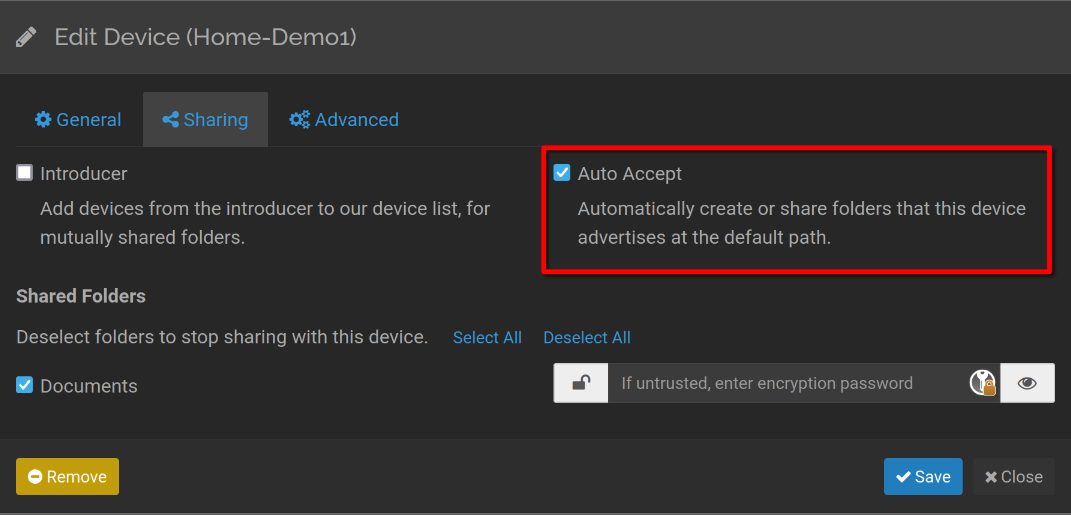Click the checkmark icon on the Save button

coord(903,477)
